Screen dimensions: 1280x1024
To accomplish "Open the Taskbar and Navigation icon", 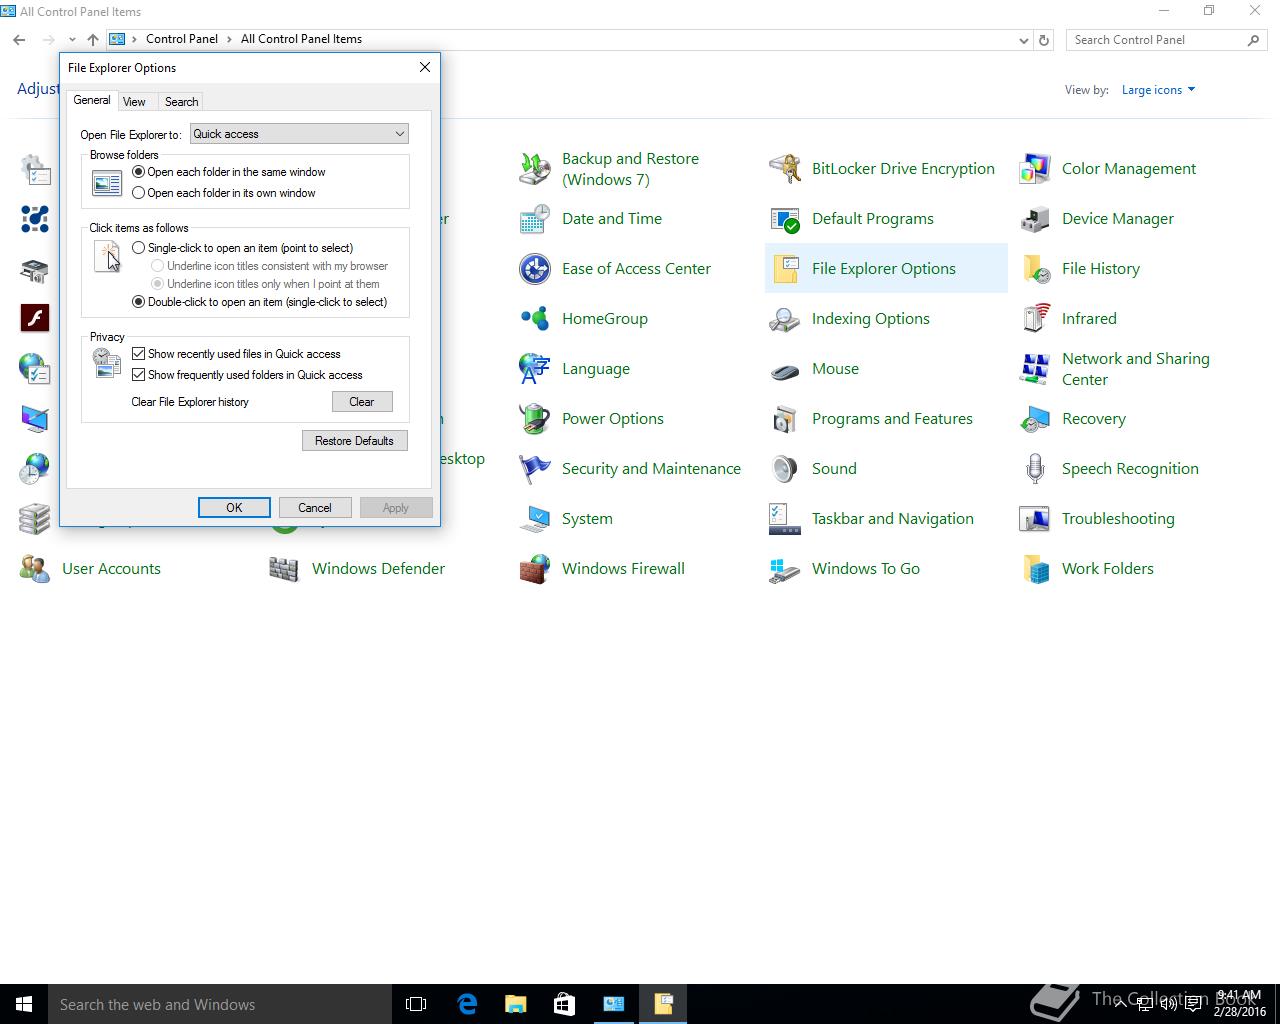I will click(785, 519).
